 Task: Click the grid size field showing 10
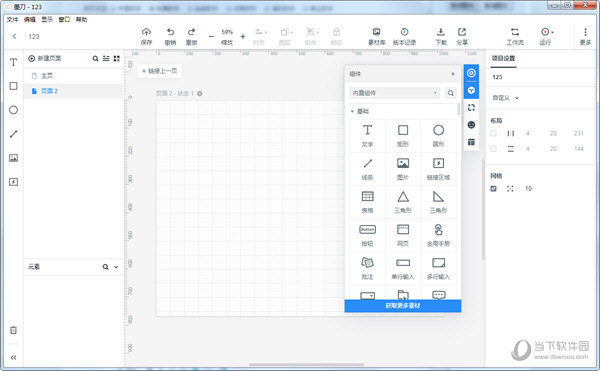528,189
